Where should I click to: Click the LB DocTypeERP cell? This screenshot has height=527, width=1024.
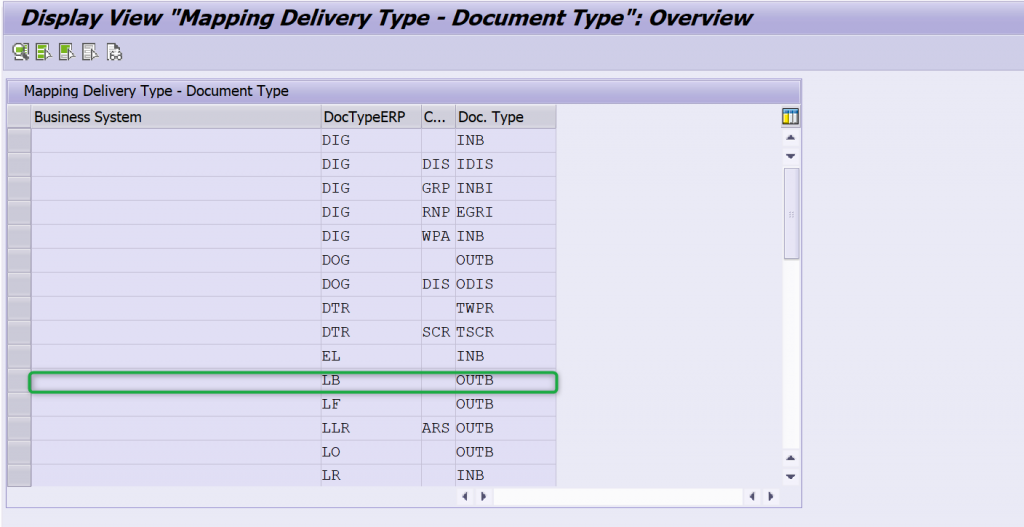click(371, 380)
